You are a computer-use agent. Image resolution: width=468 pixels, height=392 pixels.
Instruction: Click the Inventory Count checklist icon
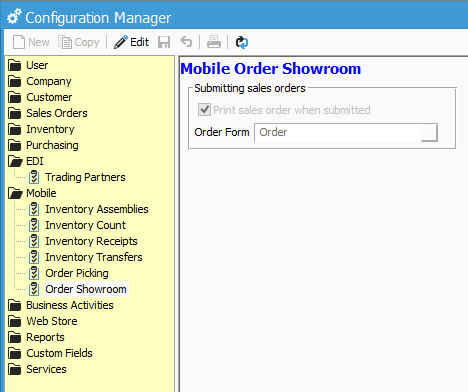(34, 225)
